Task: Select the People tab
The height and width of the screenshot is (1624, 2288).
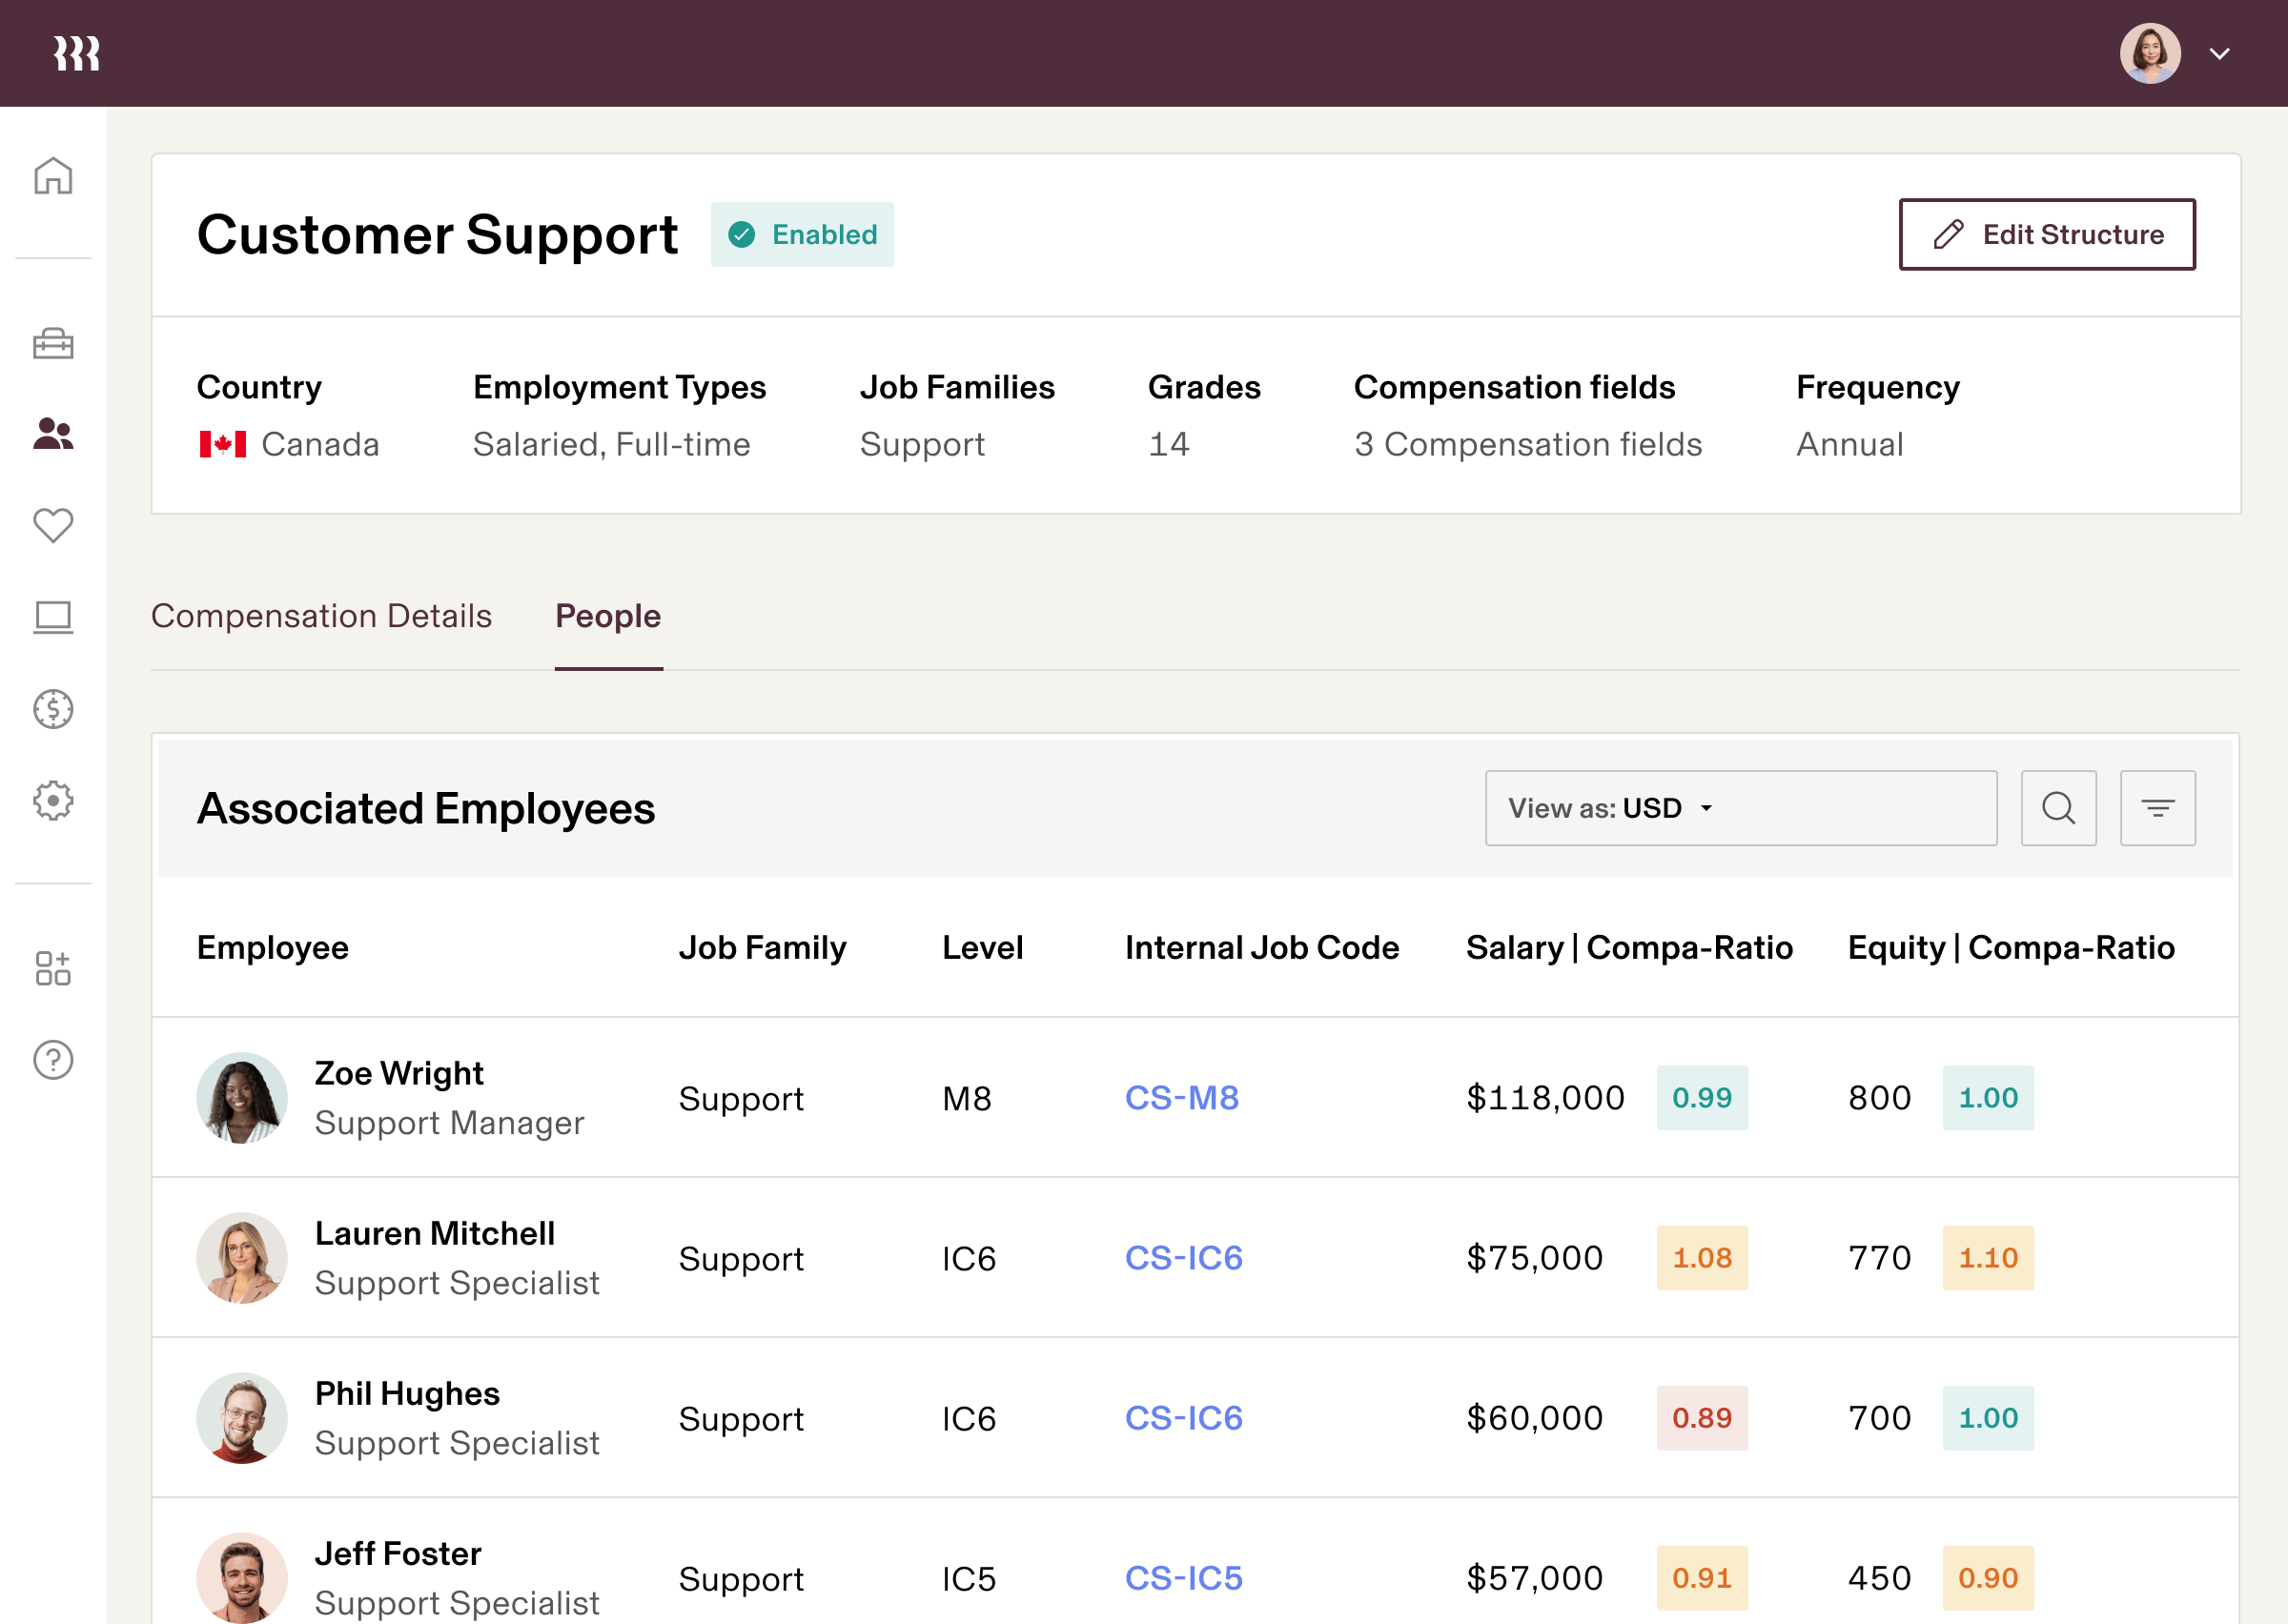Action: tap(608, 616)
